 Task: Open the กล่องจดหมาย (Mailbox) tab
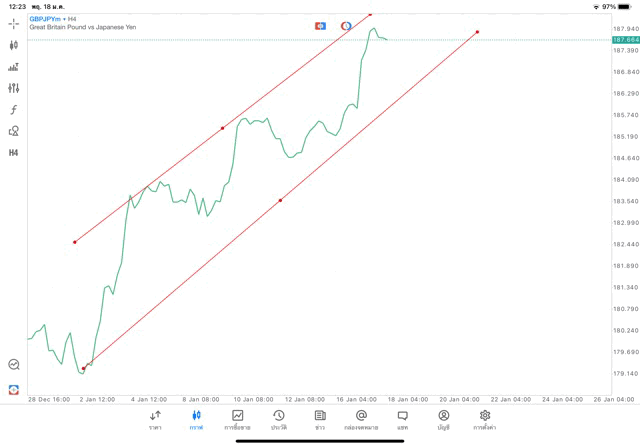(x=361, y=419)
